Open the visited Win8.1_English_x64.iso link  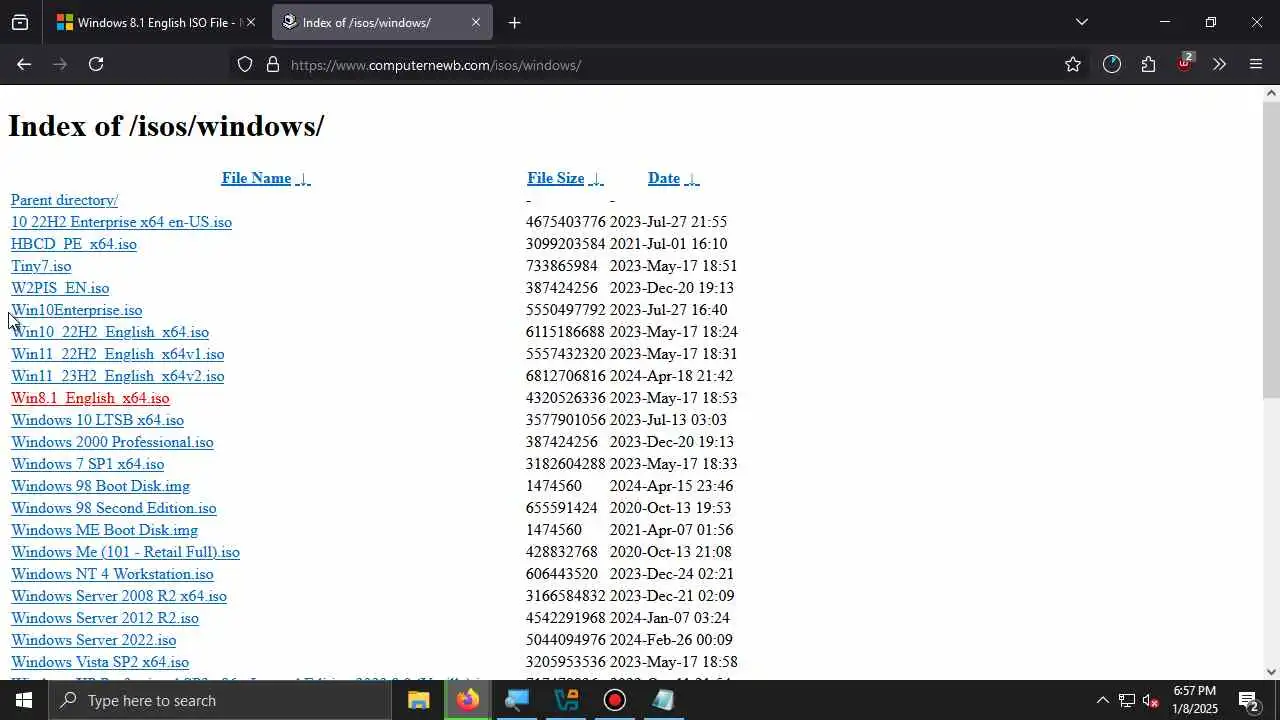pos(90,398)
